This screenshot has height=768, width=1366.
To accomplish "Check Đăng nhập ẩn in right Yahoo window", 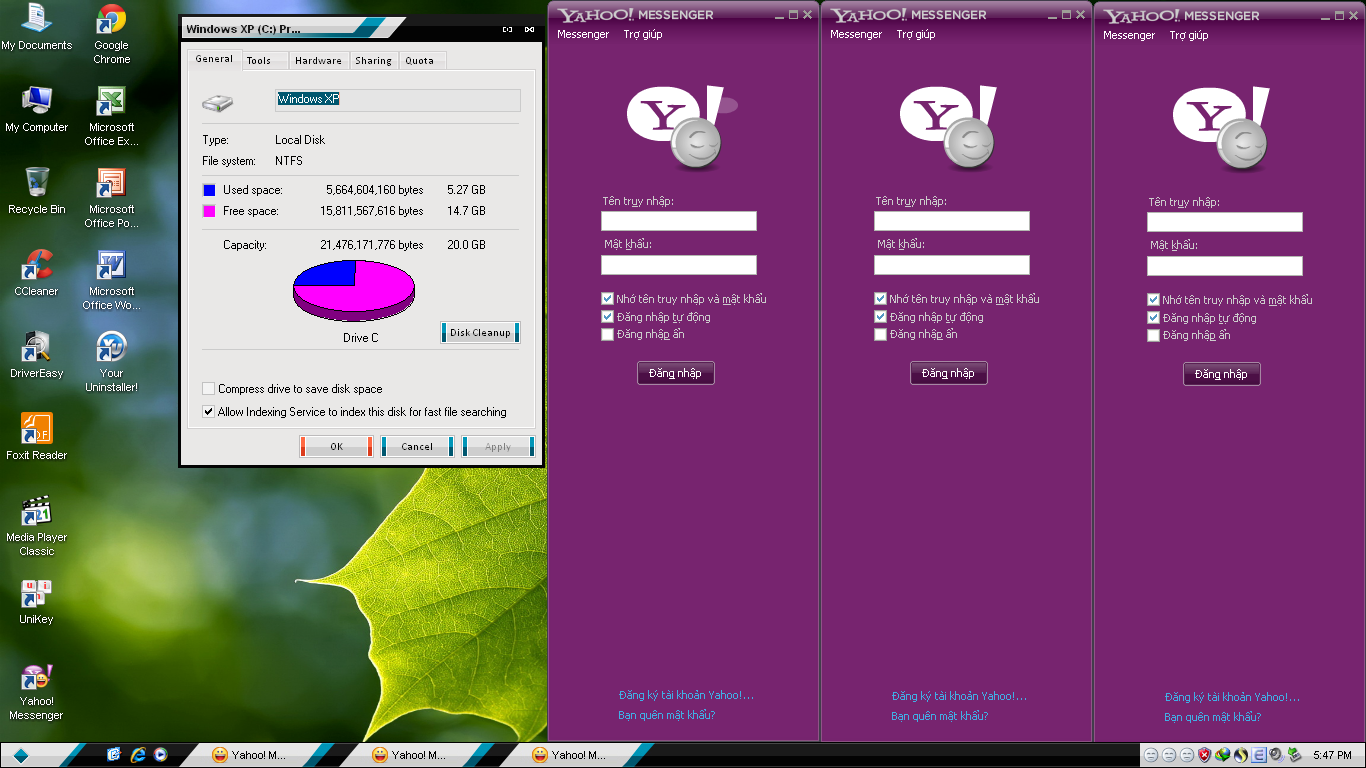I will pos(1153,336).
